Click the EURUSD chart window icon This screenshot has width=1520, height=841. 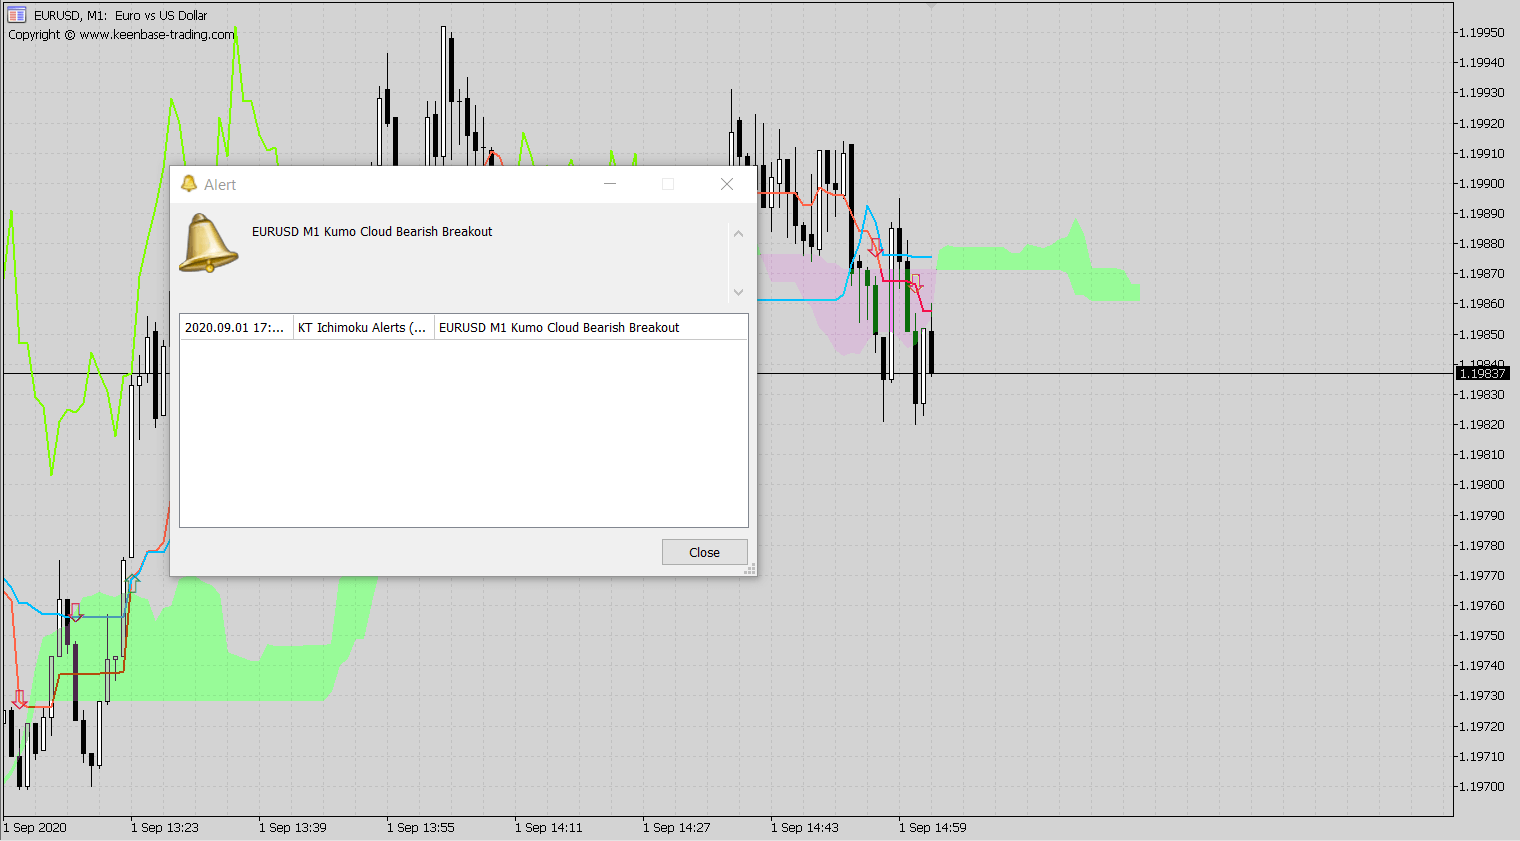17,15
